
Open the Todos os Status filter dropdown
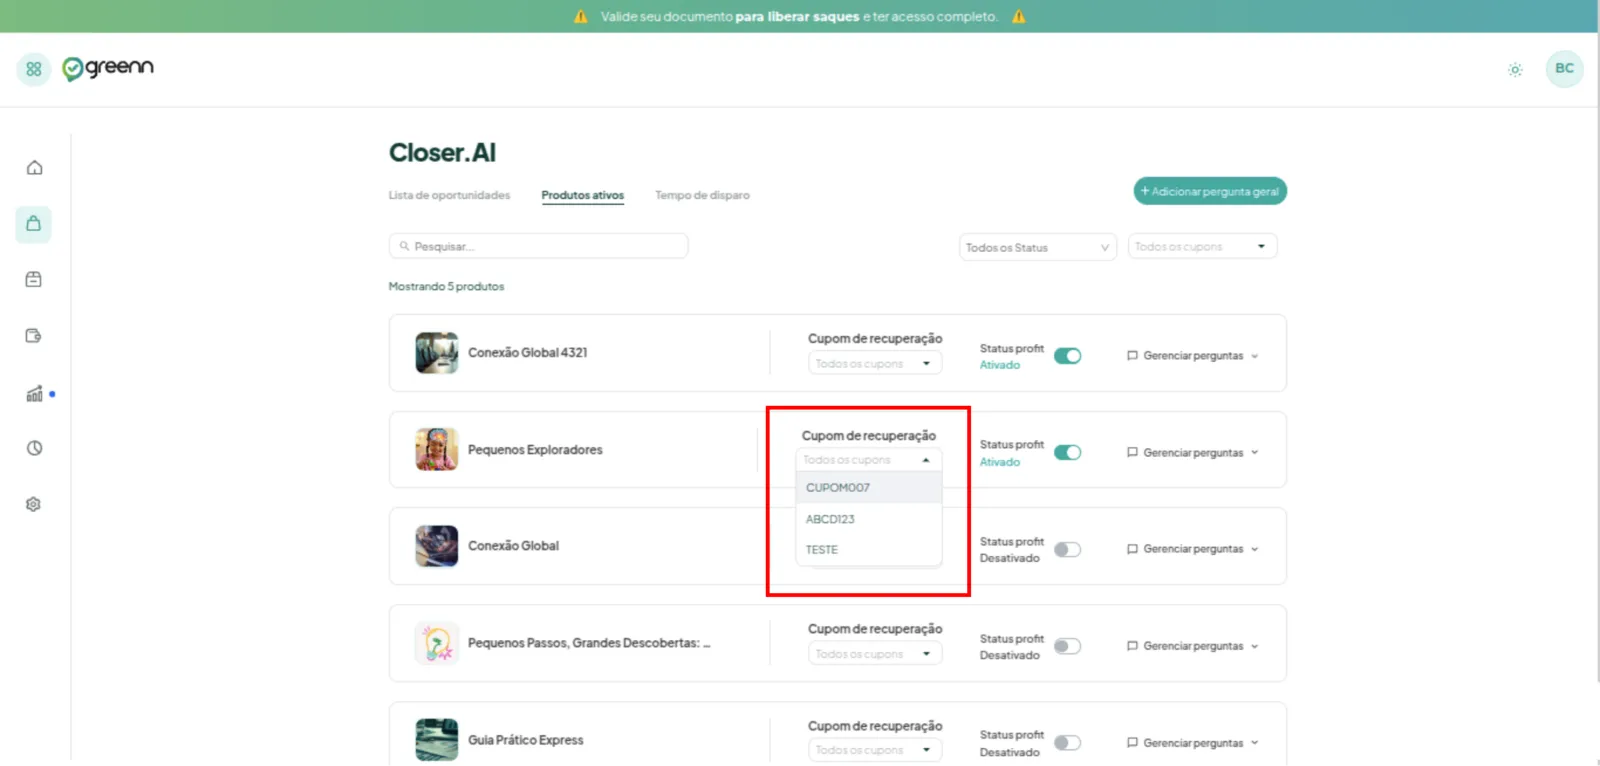pyautogui.click(x=1038, y=247)
